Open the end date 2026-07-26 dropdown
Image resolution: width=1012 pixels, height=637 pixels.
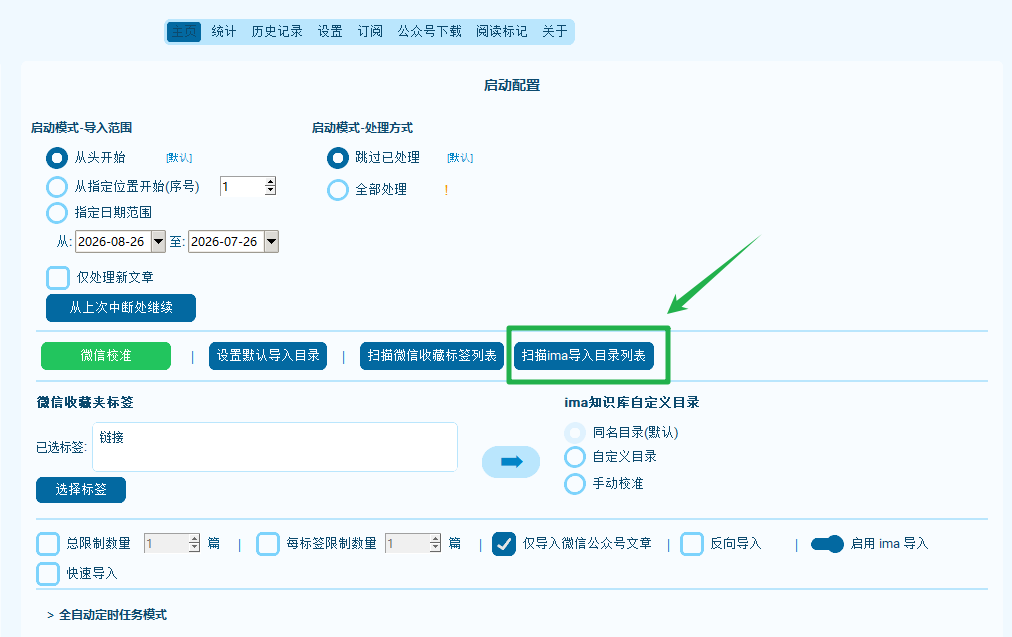pyautogui.click(x=272, y=241)
